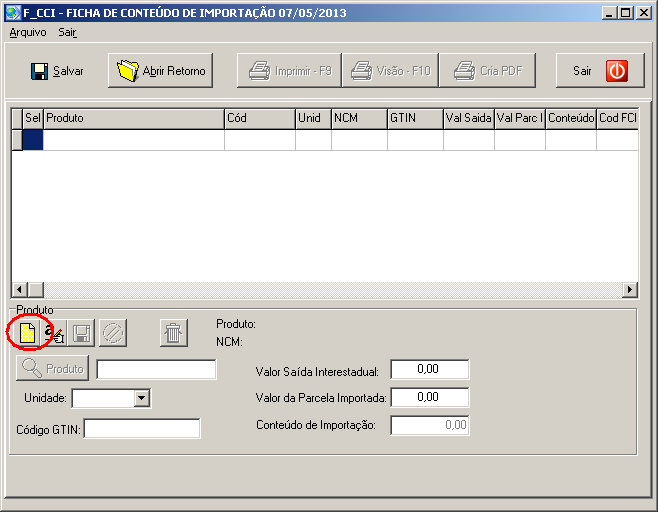The height and width of the screenshot is (512, 658).
Task: Open the Sair menu in menu bar
Action: click(x=67, y=32)
